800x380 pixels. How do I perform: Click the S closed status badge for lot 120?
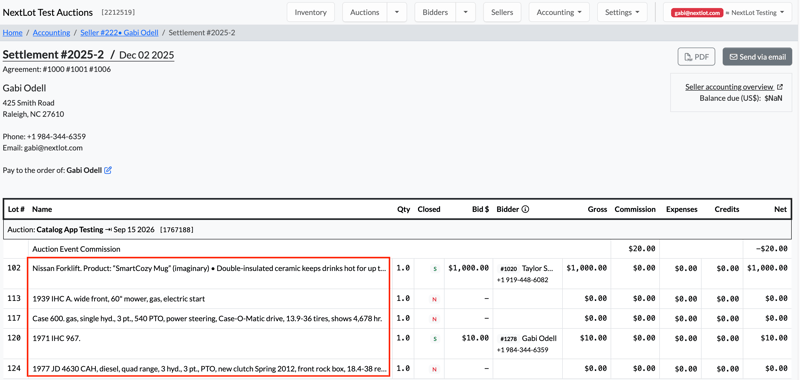435,339
